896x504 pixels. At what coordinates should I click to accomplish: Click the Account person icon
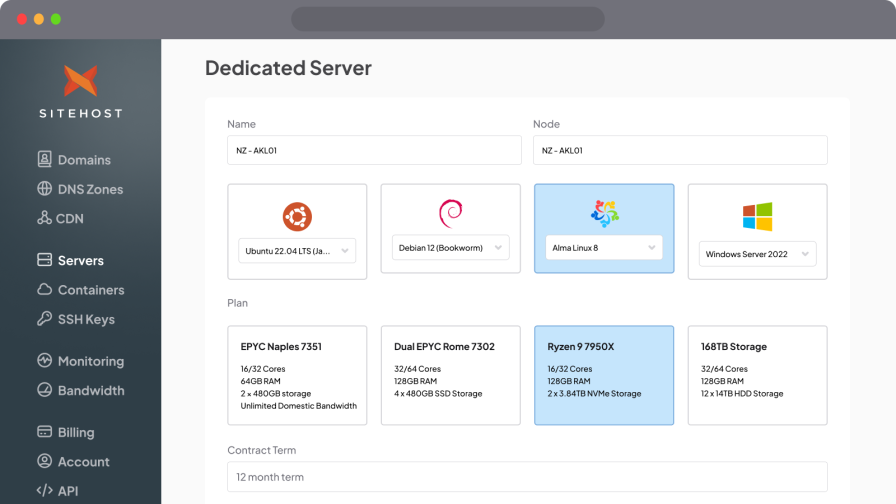coord(45,461)
